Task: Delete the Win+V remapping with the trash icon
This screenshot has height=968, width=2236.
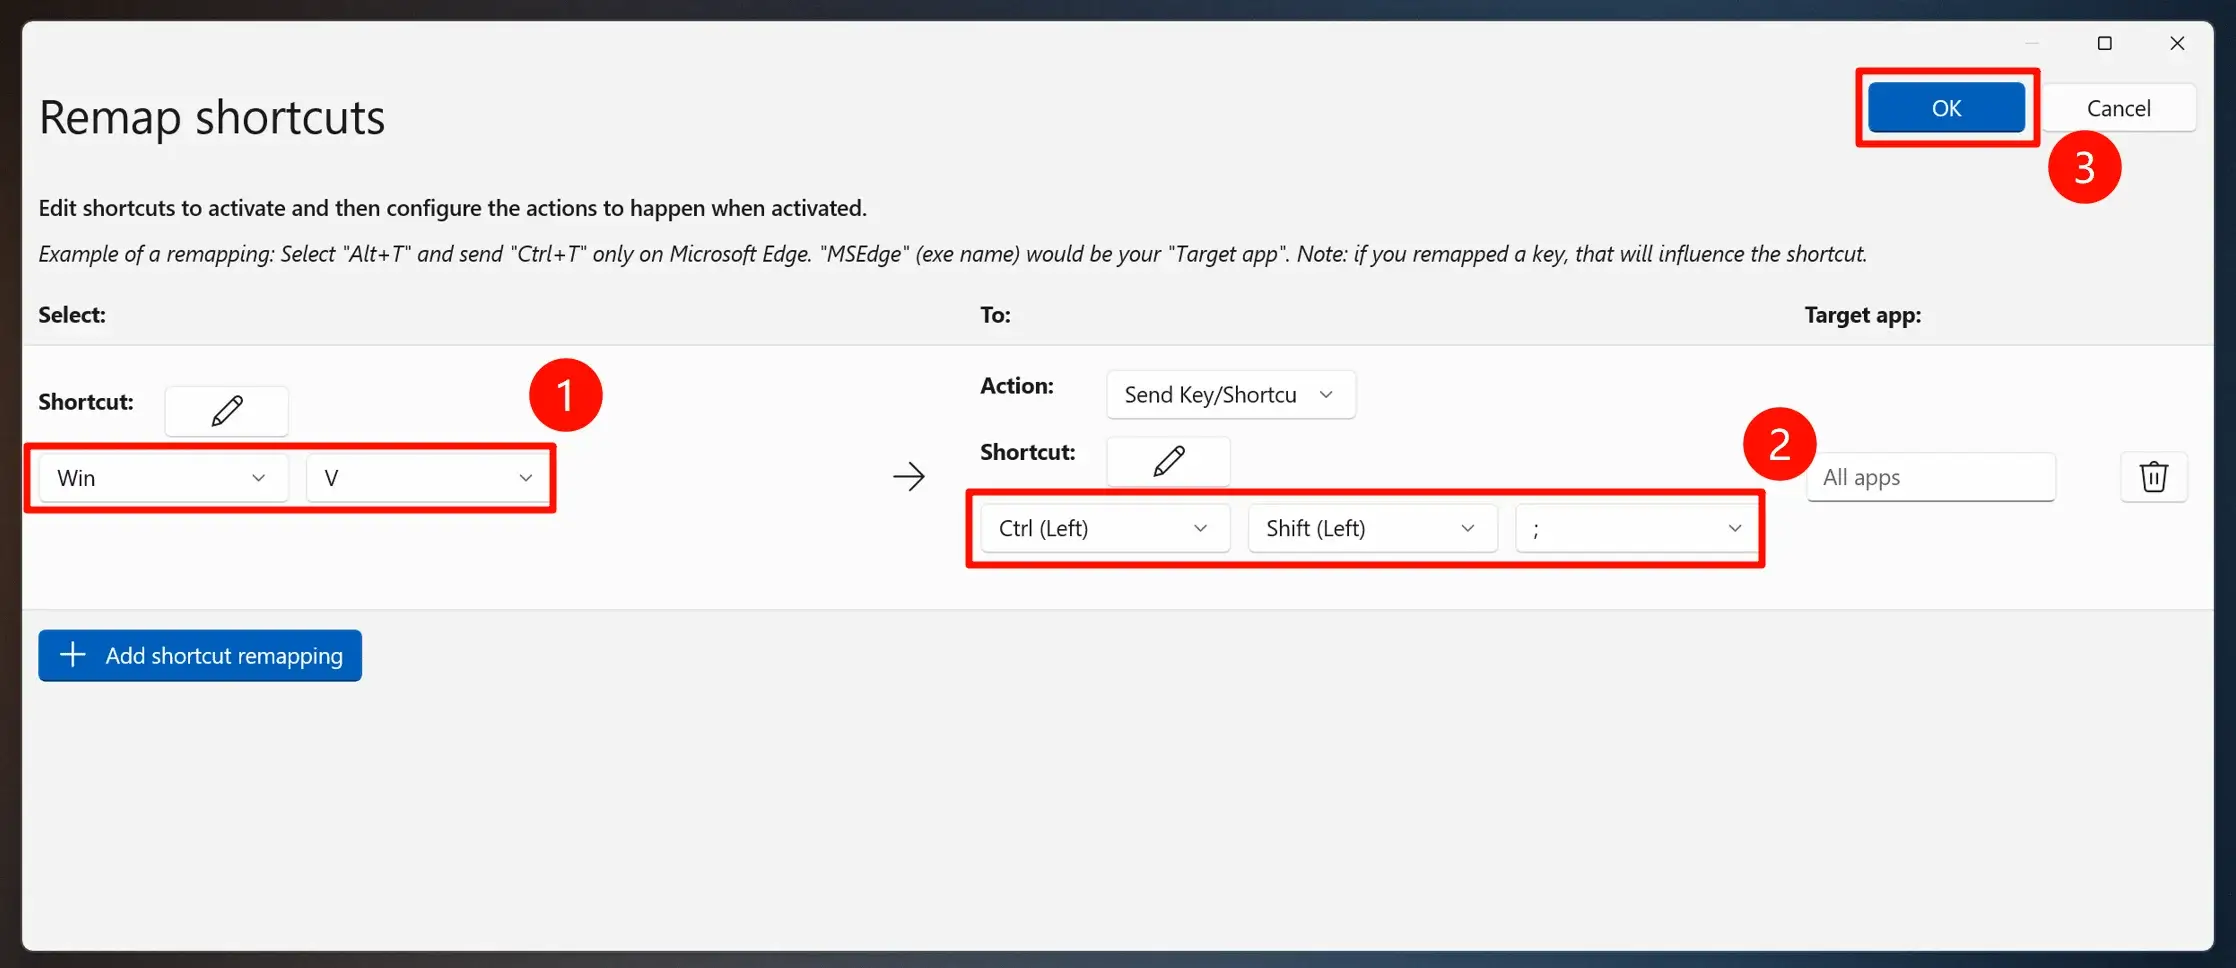Action: tap(2153, 477)
